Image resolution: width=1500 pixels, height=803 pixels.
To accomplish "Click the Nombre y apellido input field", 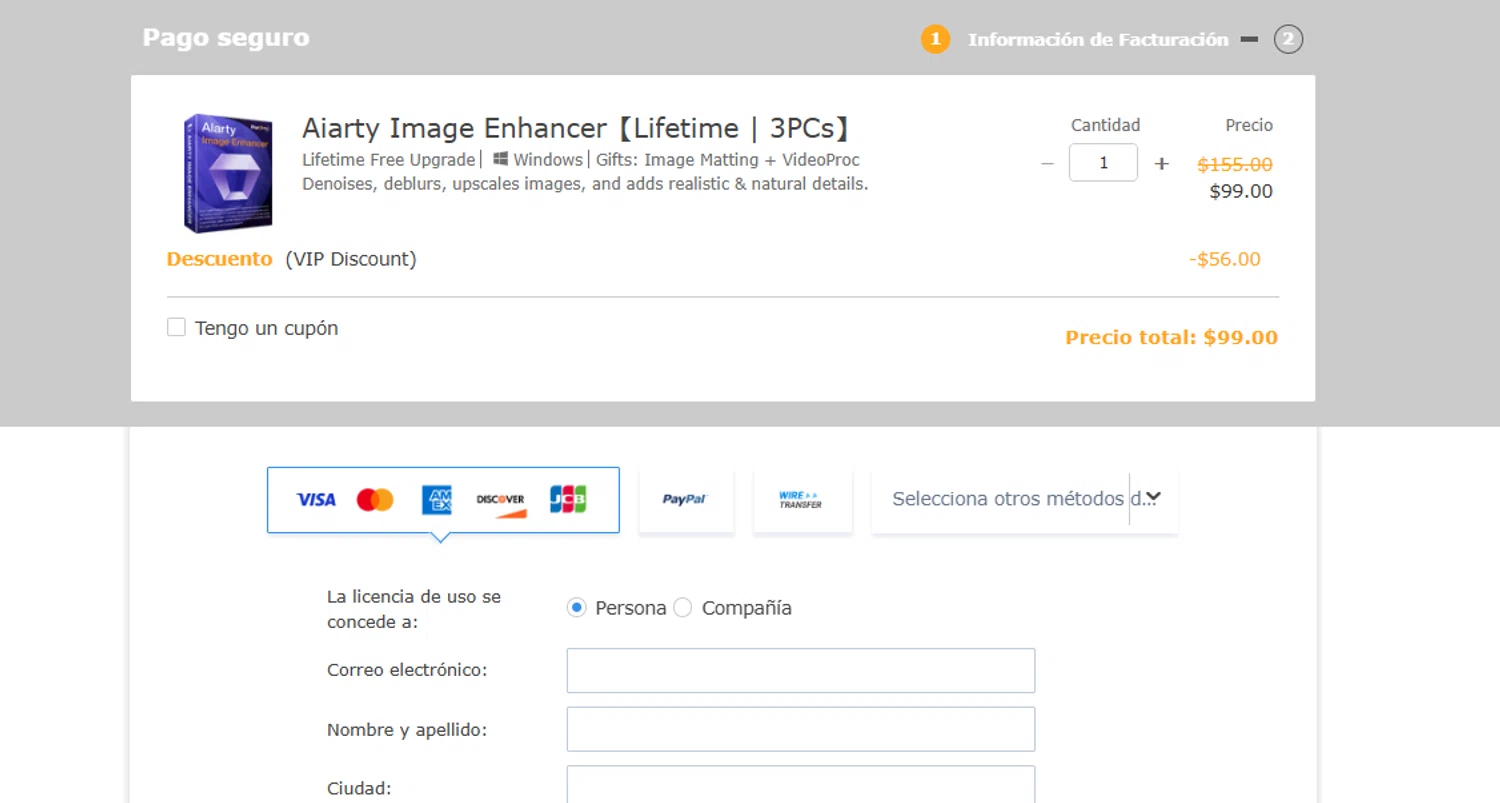I will click(x=801, y=729).
